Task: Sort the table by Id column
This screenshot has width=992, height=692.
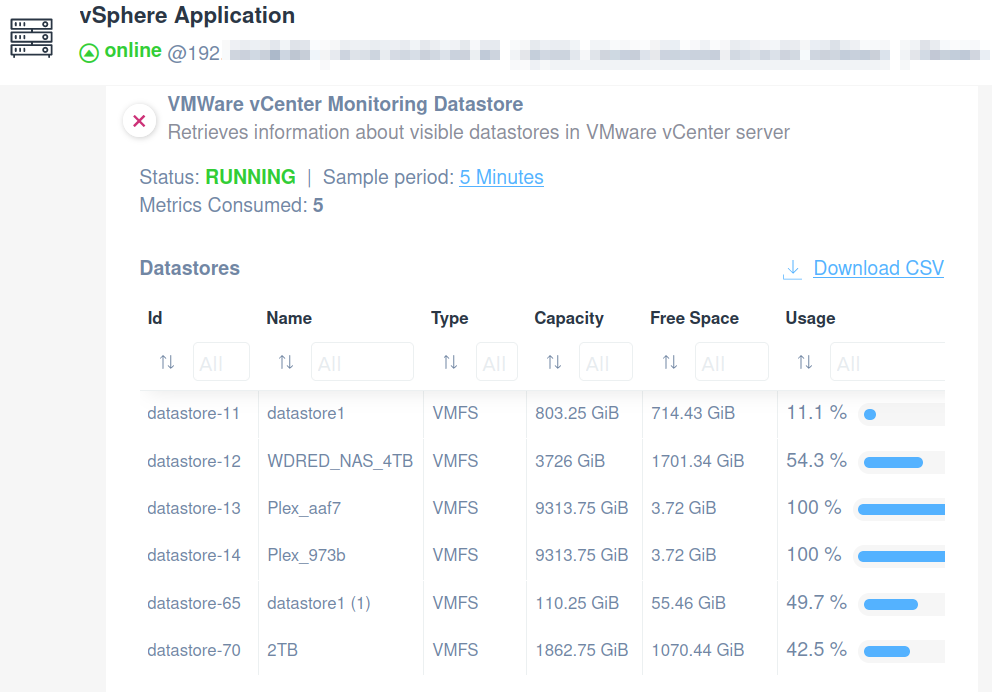Action: pyautogui.click(x=167, y=362)
